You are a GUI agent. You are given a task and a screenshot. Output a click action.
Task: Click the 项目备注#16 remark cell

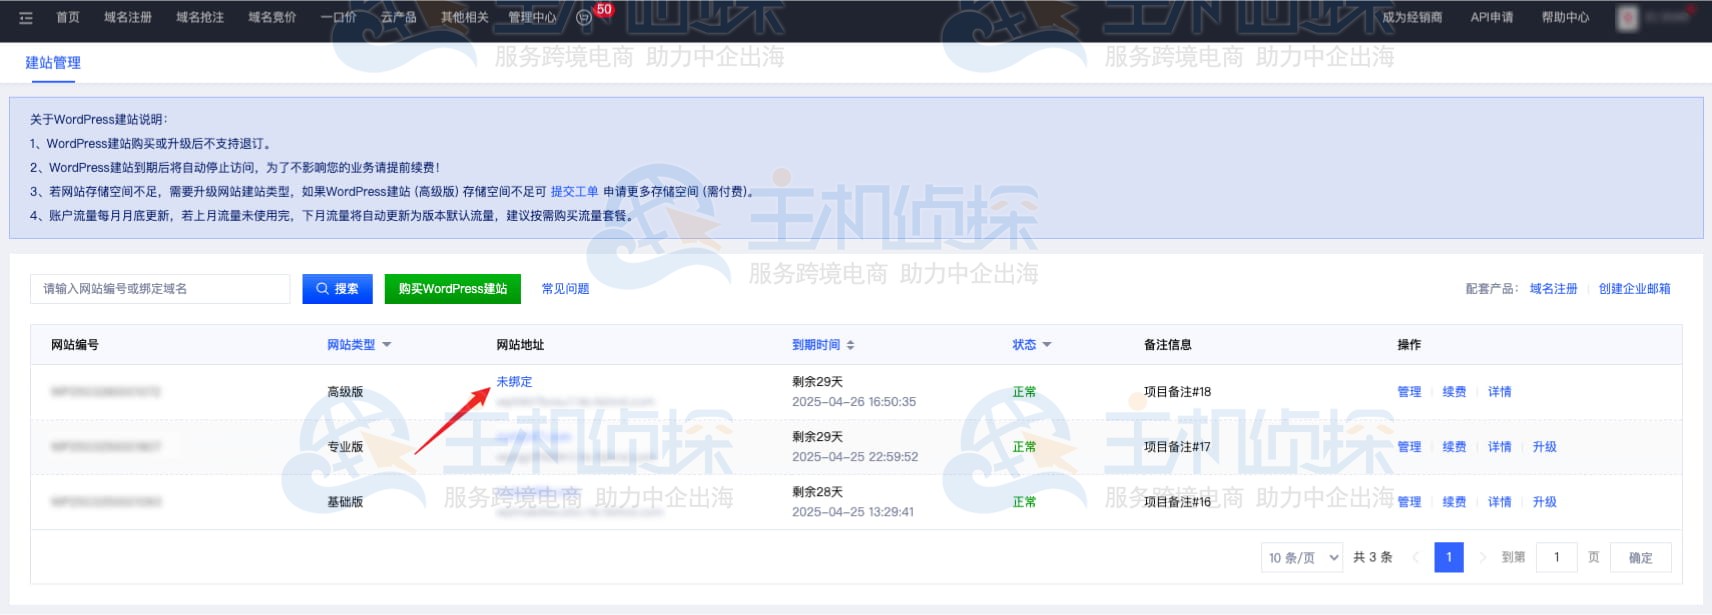click(x=1177, y=502)
